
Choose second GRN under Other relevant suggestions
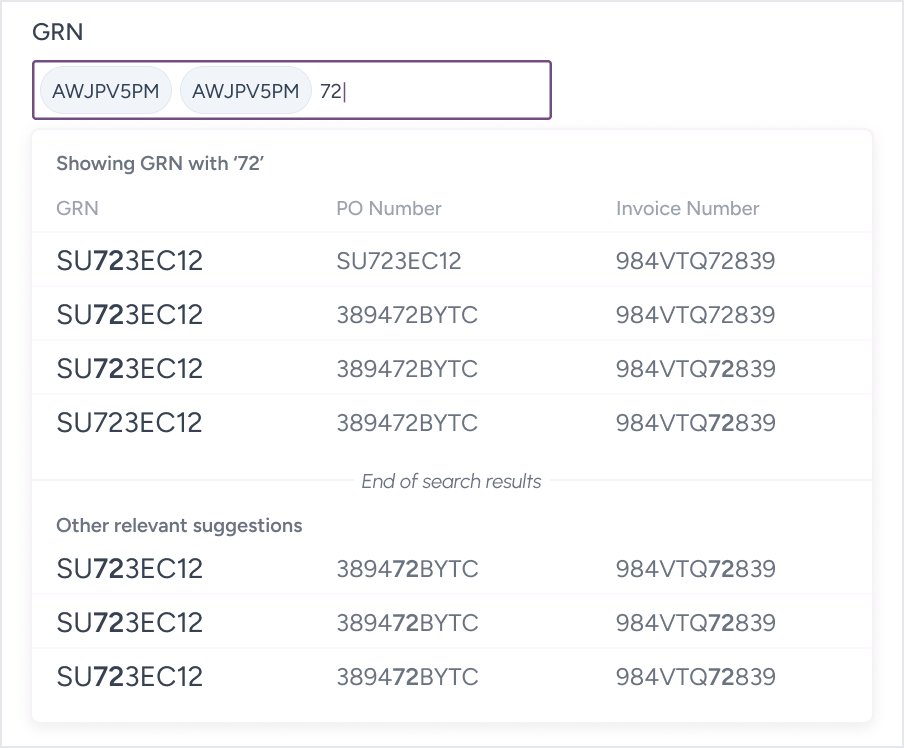click(x=130, y=623)
